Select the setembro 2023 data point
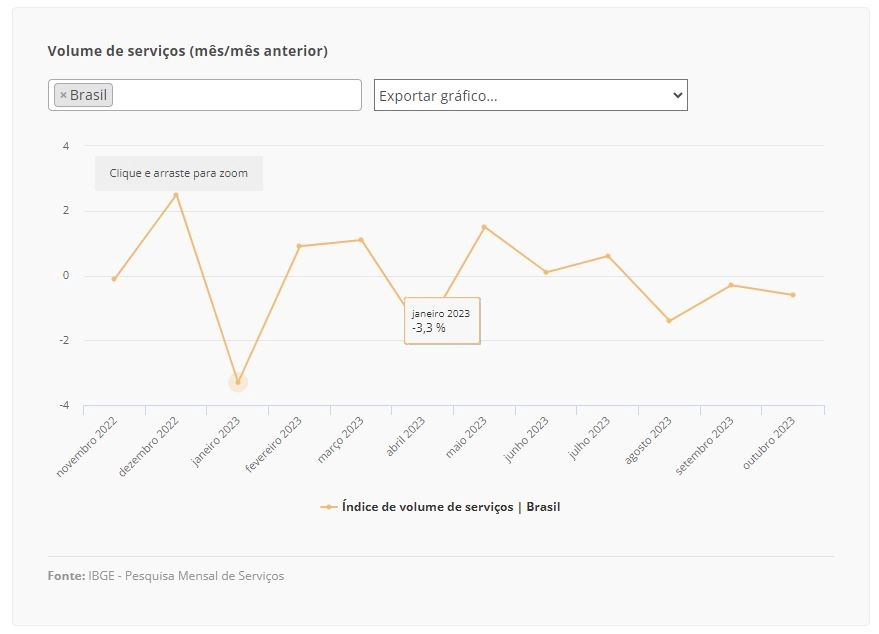 coord(731,285)
